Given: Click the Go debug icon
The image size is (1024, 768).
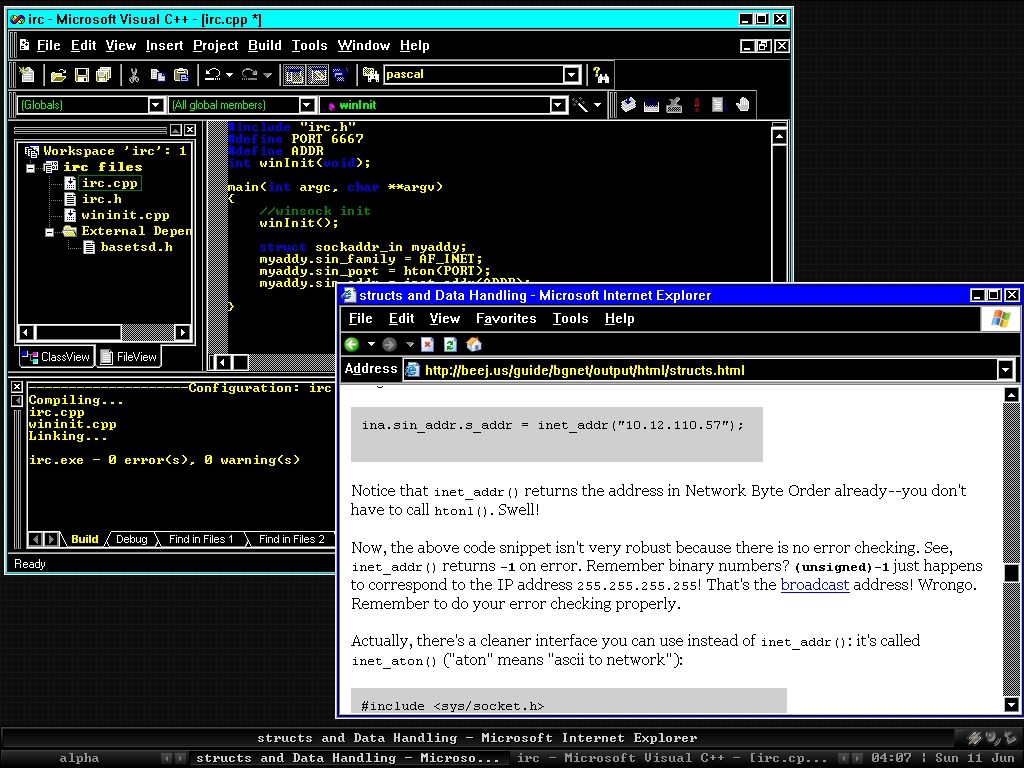Looking at the screenshot, I should click(718, 104).
